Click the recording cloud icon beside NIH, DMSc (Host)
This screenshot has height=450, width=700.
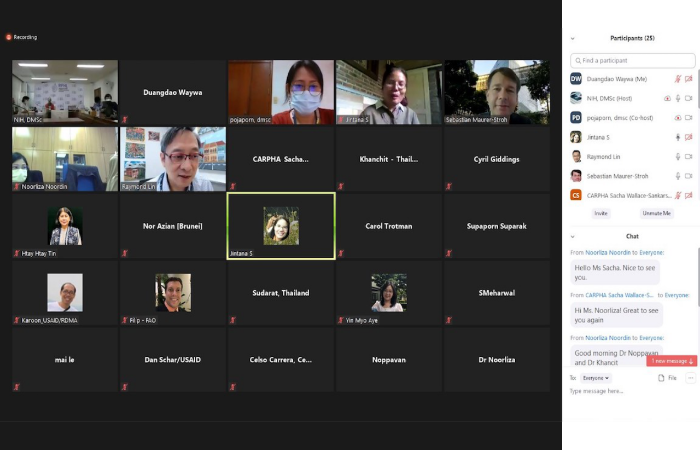(667, 98)
